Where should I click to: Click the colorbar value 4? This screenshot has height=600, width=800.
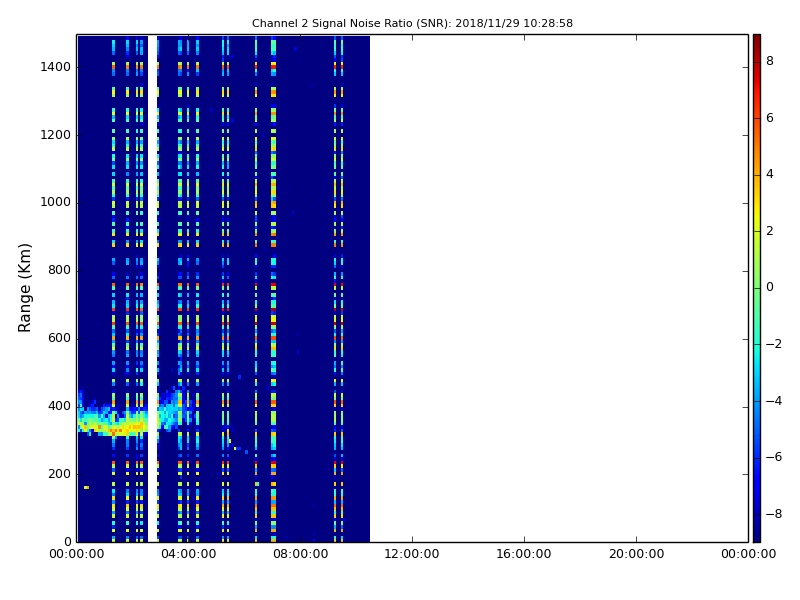(x=770, y=174)
